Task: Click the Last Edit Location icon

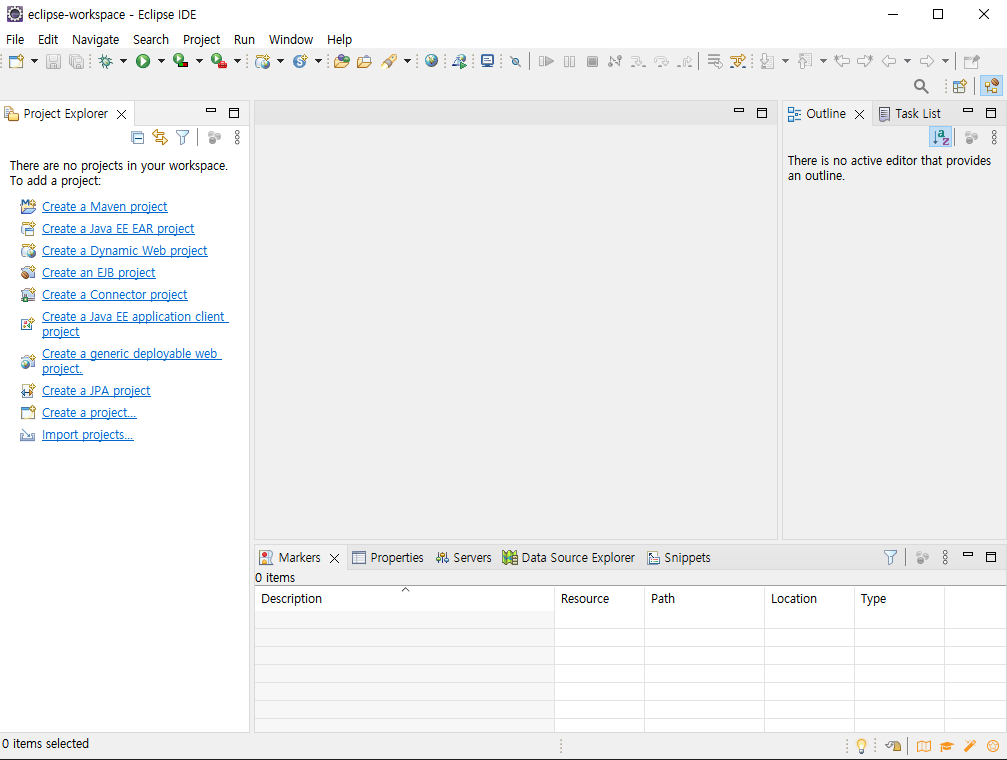Action: [x=841, y=61]
